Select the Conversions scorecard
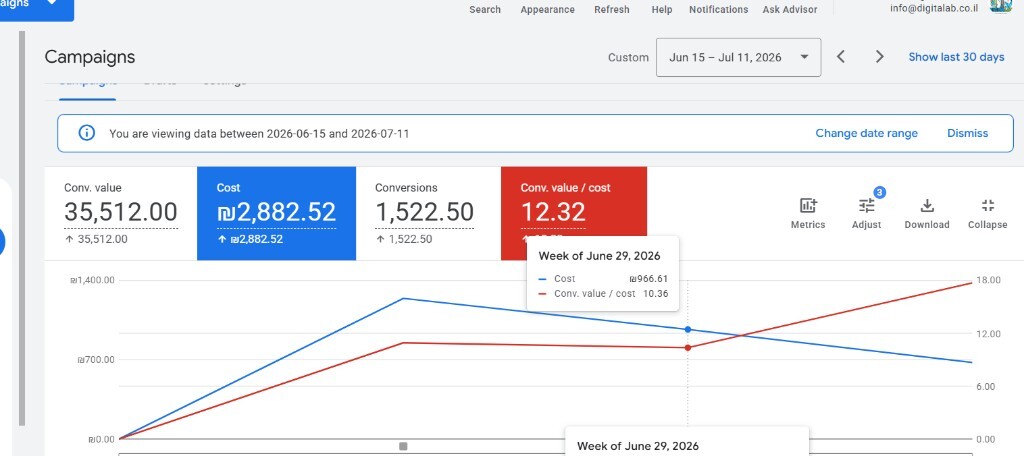 [428, 213]
